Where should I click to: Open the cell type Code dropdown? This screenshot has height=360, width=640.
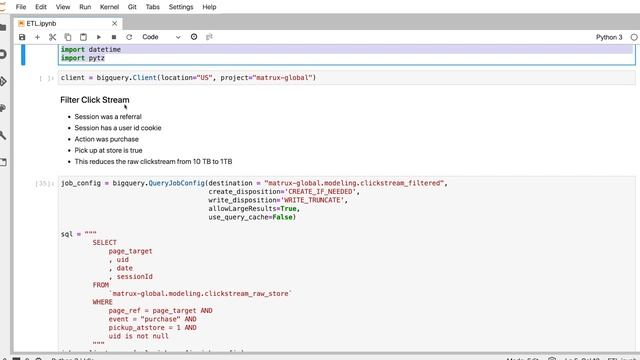click(x=161, y=37)
